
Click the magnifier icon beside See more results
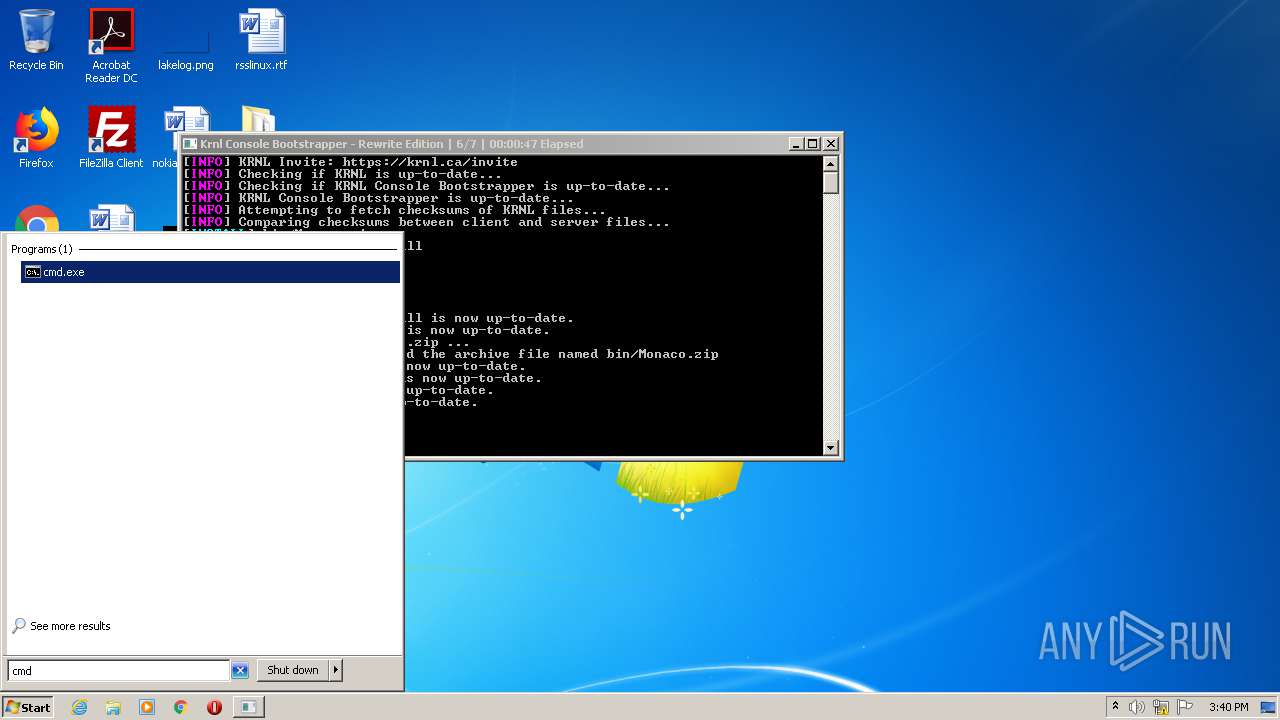[x=19, y=626]
